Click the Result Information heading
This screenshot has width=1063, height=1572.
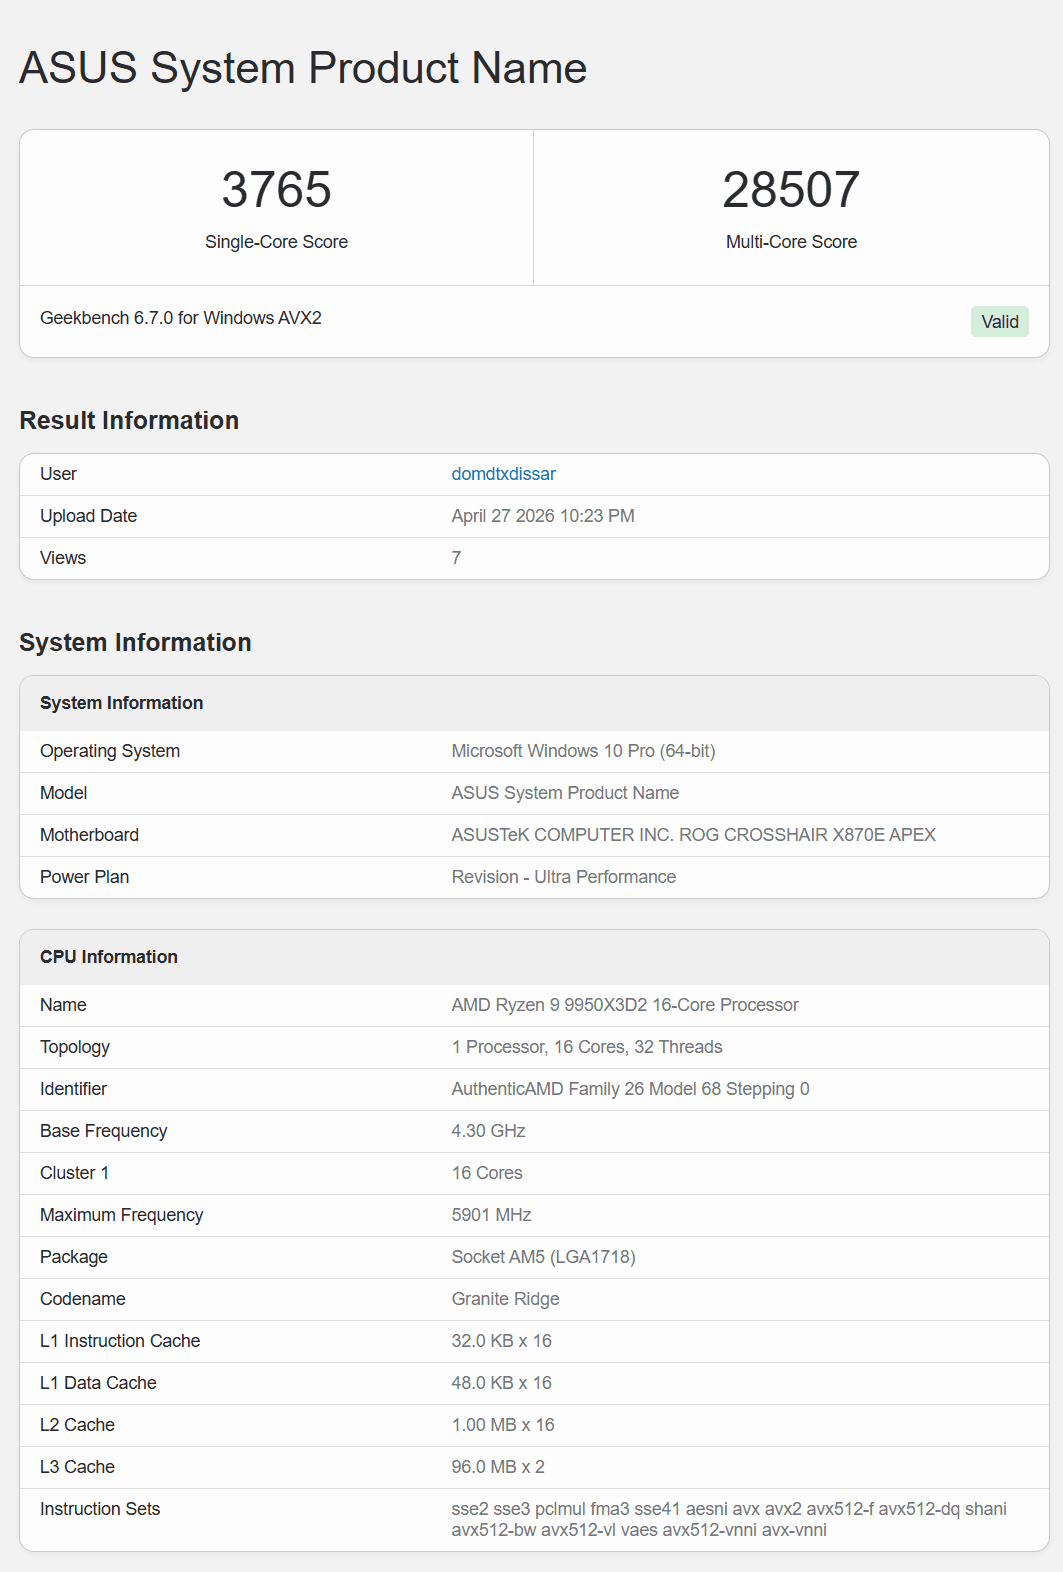coord(129,420)
